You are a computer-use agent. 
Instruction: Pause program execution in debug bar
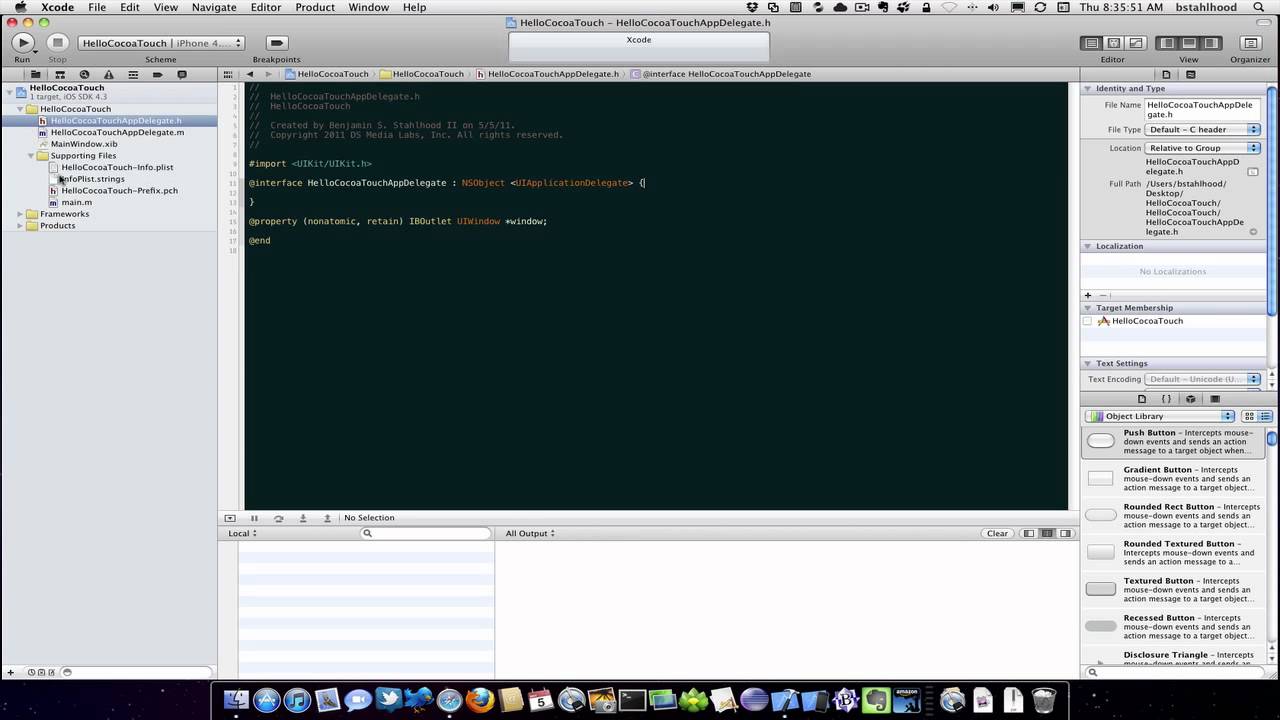pyautogui.click(x=254, y=518)
